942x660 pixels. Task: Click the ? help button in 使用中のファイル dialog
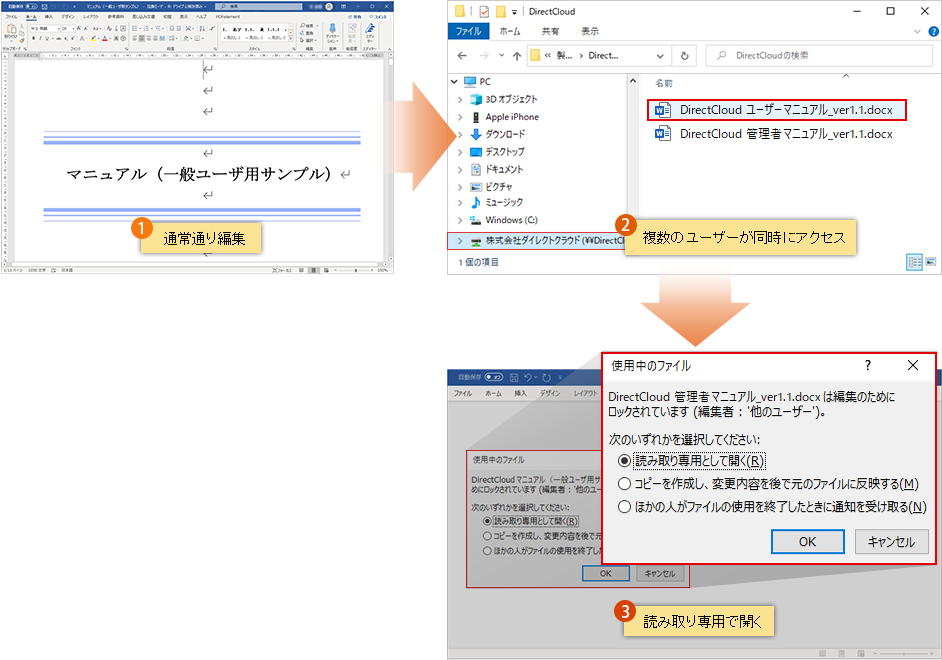pos(868,365)
